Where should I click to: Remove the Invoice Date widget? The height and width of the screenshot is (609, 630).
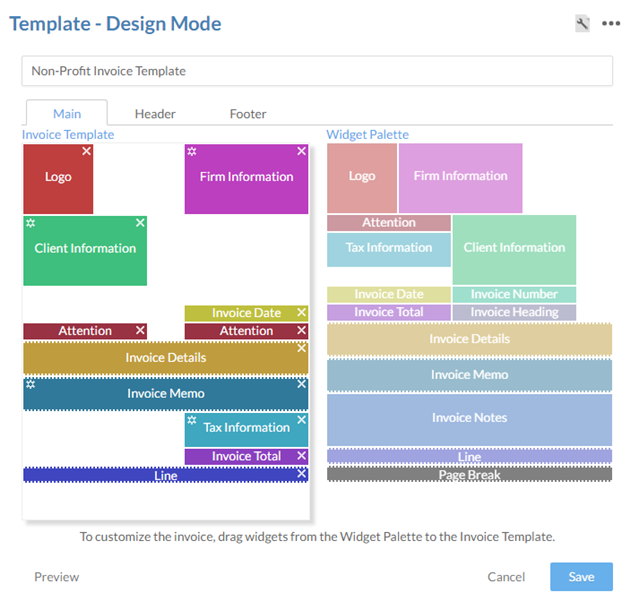pos(301,313)
